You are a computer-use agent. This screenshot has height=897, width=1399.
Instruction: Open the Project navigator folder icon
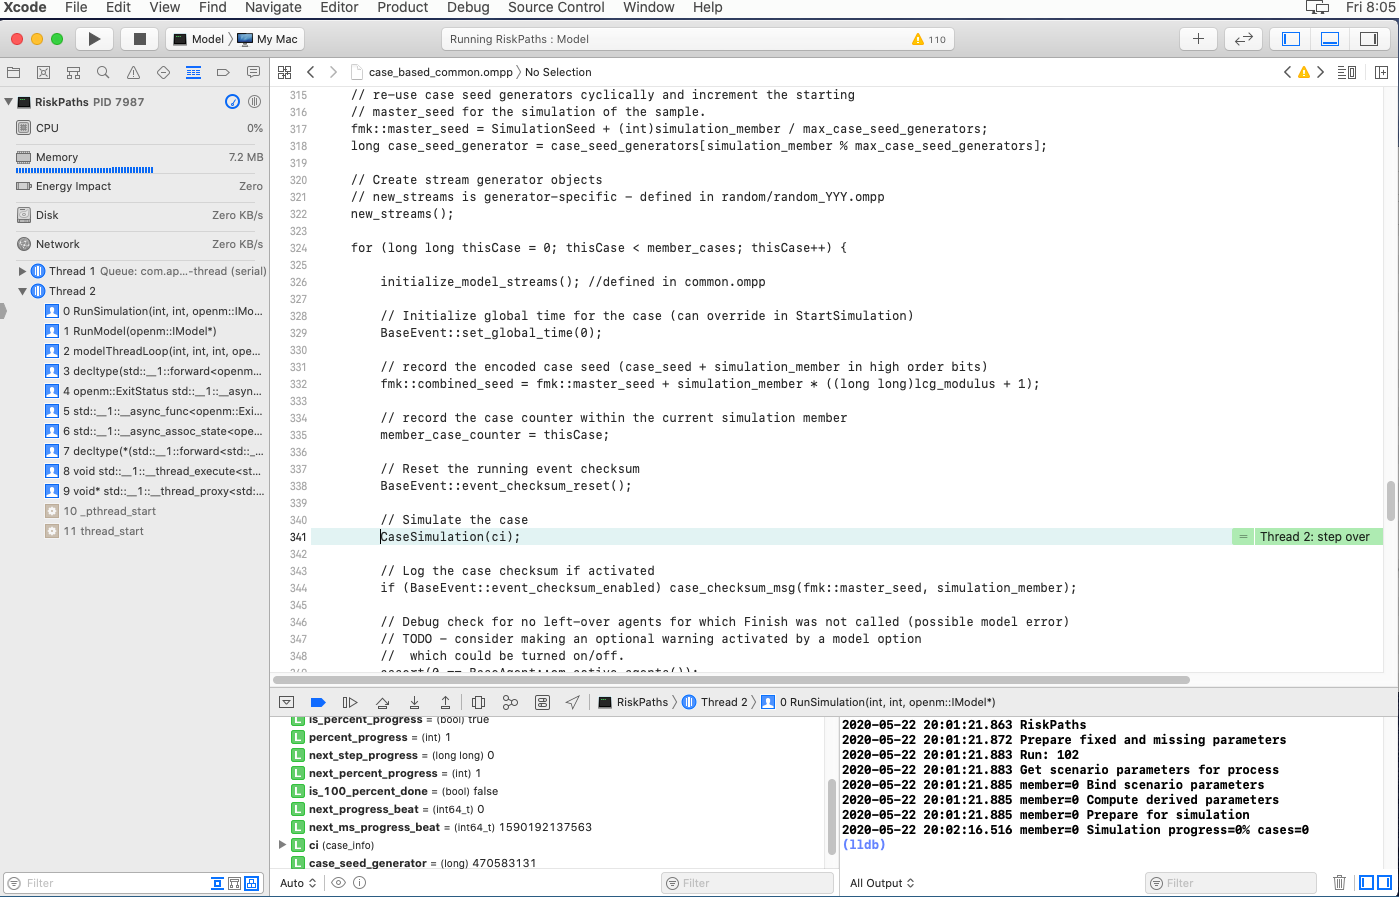coord(14,73)
